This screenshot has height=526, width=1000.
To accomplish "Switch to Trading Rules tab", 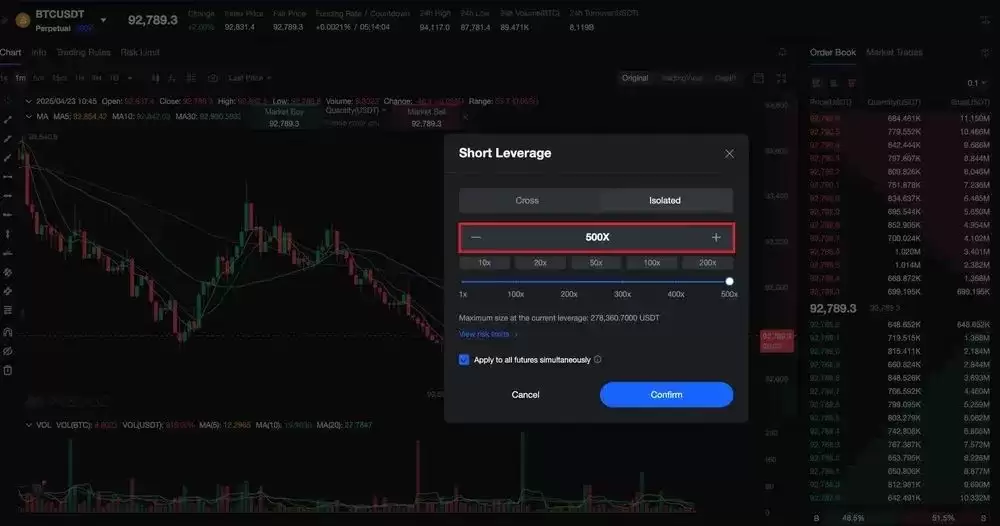I will coord(84,52).
